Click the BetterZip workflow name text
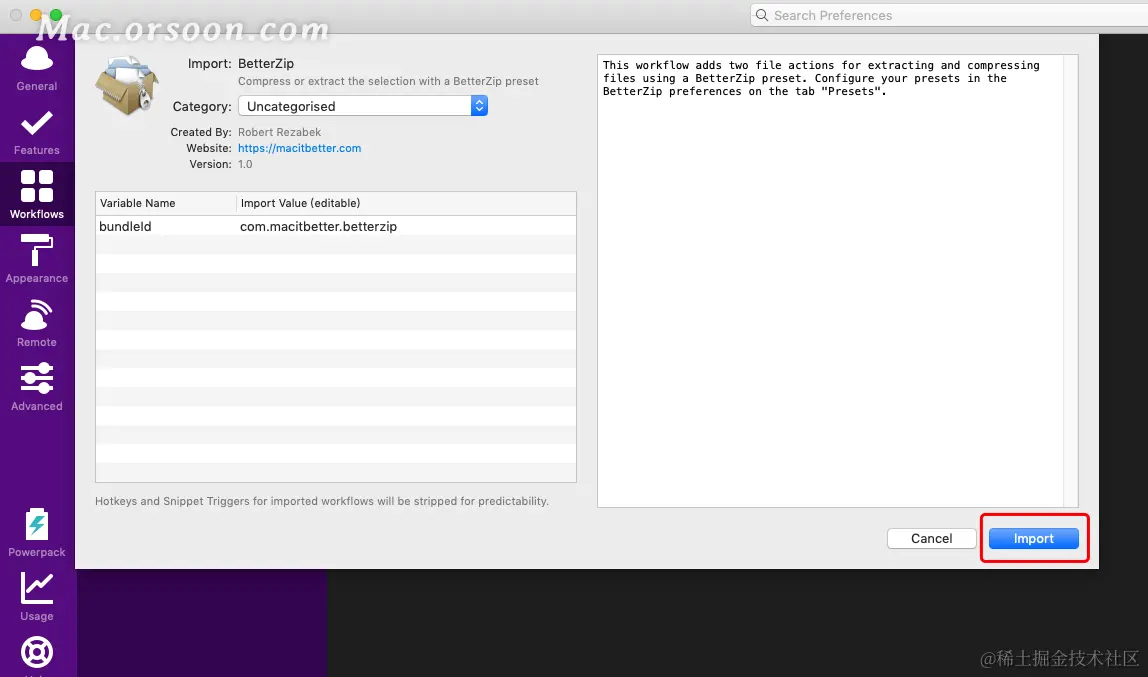The image size is (1148, 677). tap(266, 64)
